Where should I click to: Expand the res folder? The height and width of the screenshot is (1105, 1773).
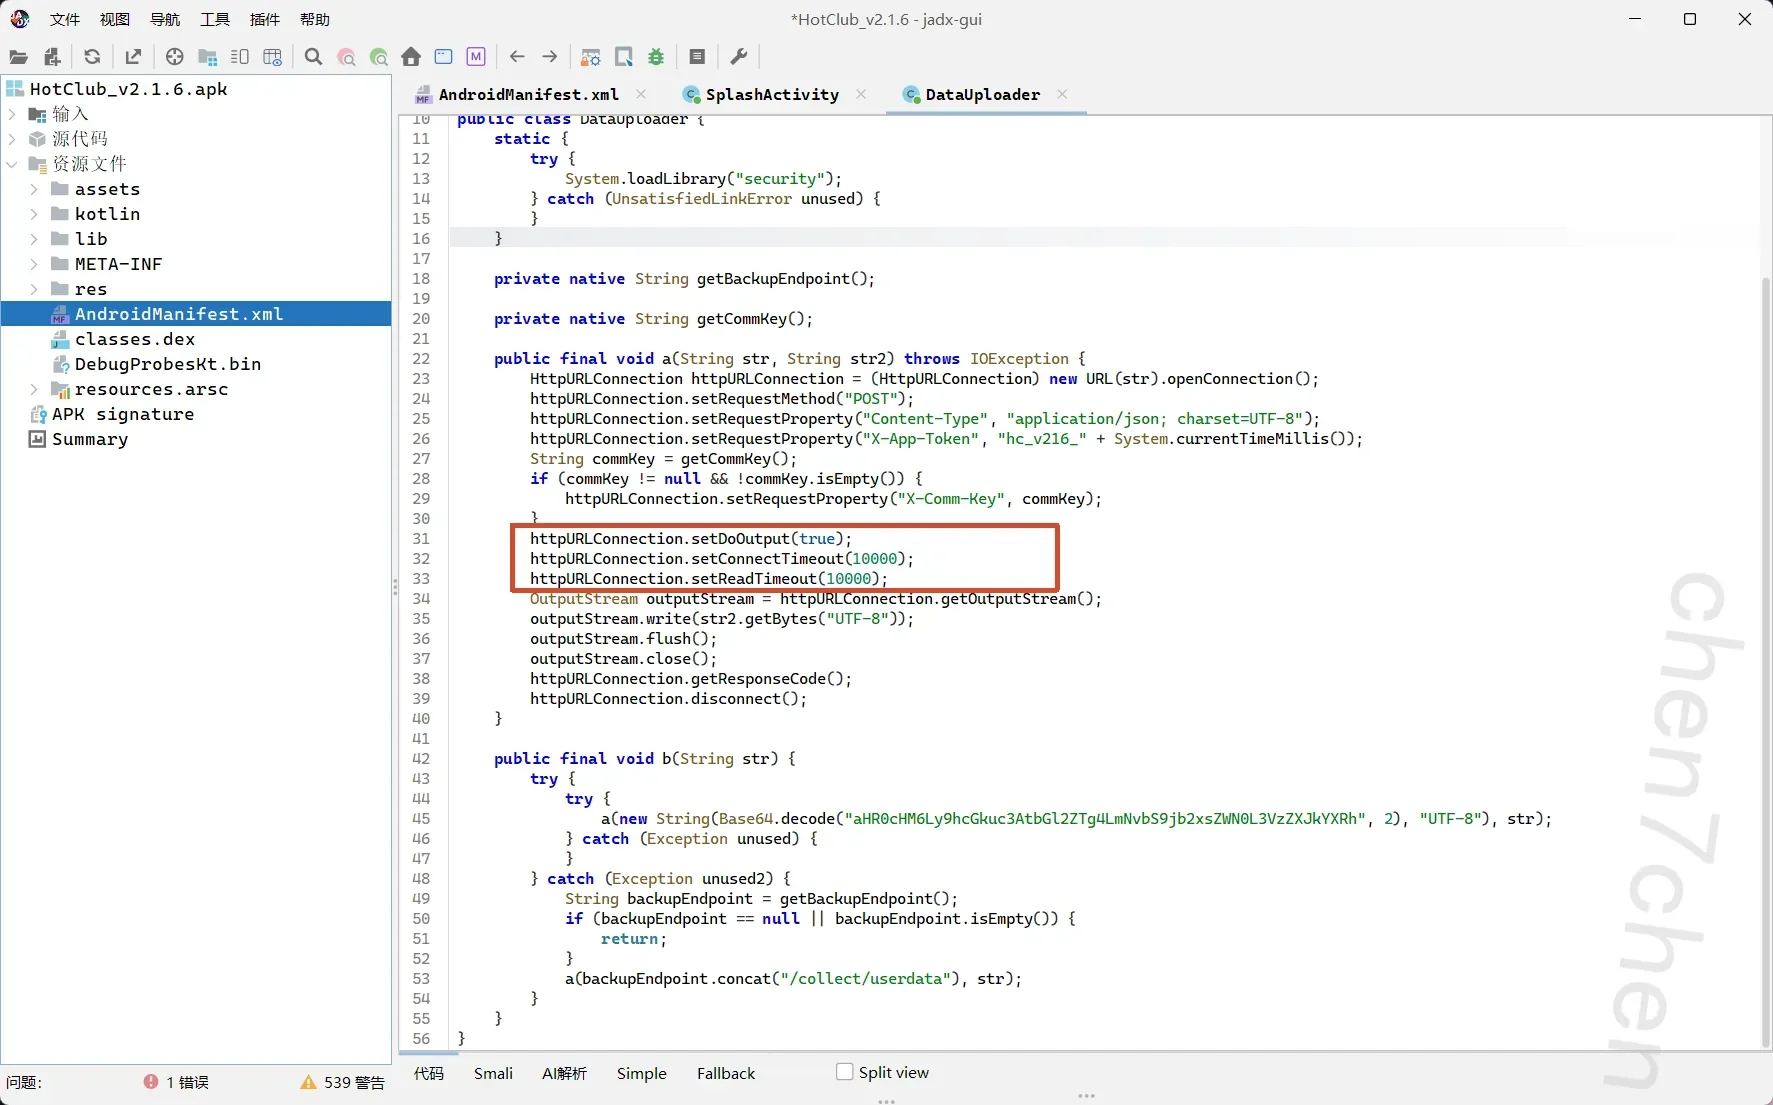[x=34, y=289]
